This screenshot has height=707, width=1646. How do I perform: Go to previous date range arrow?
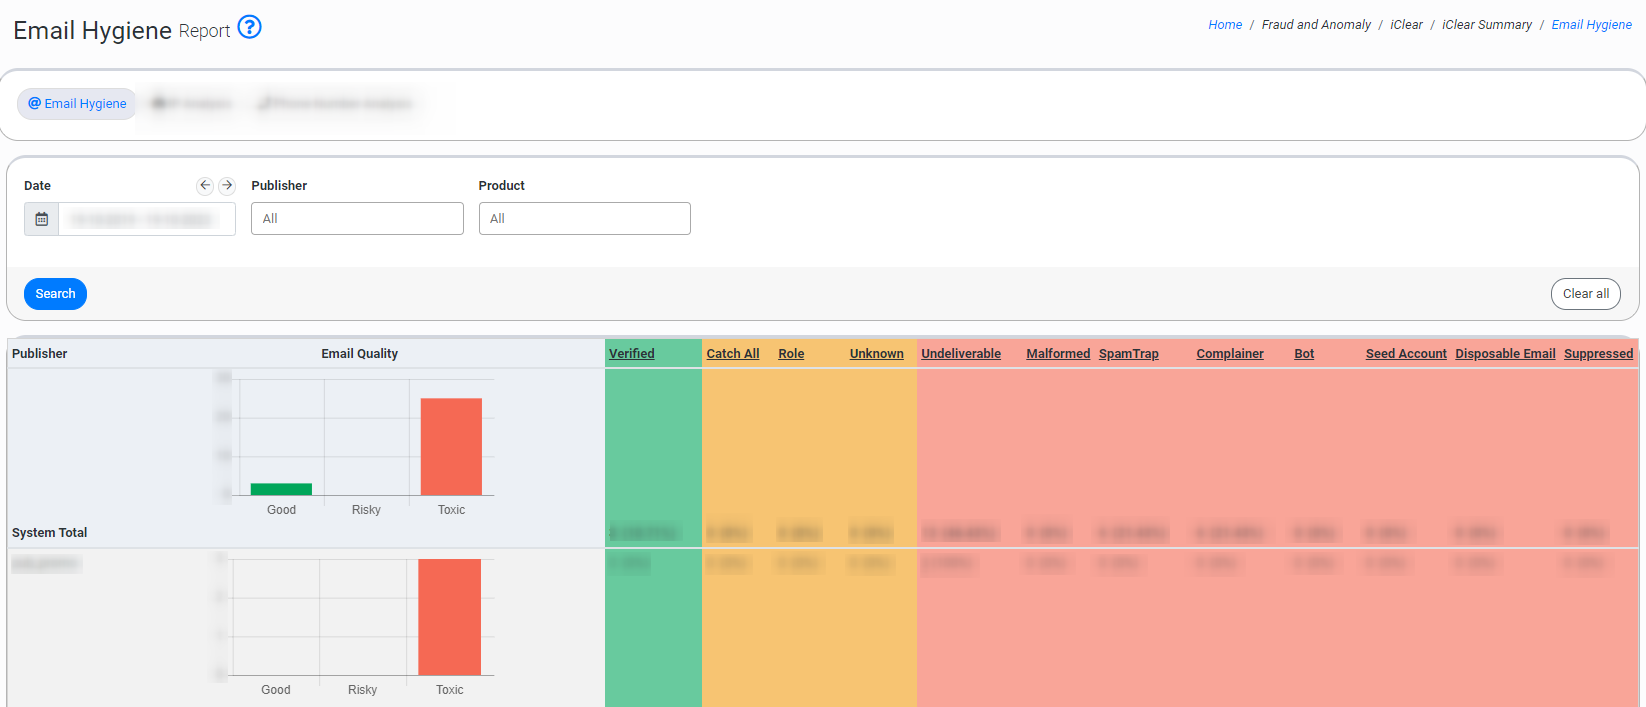point(205,185)
